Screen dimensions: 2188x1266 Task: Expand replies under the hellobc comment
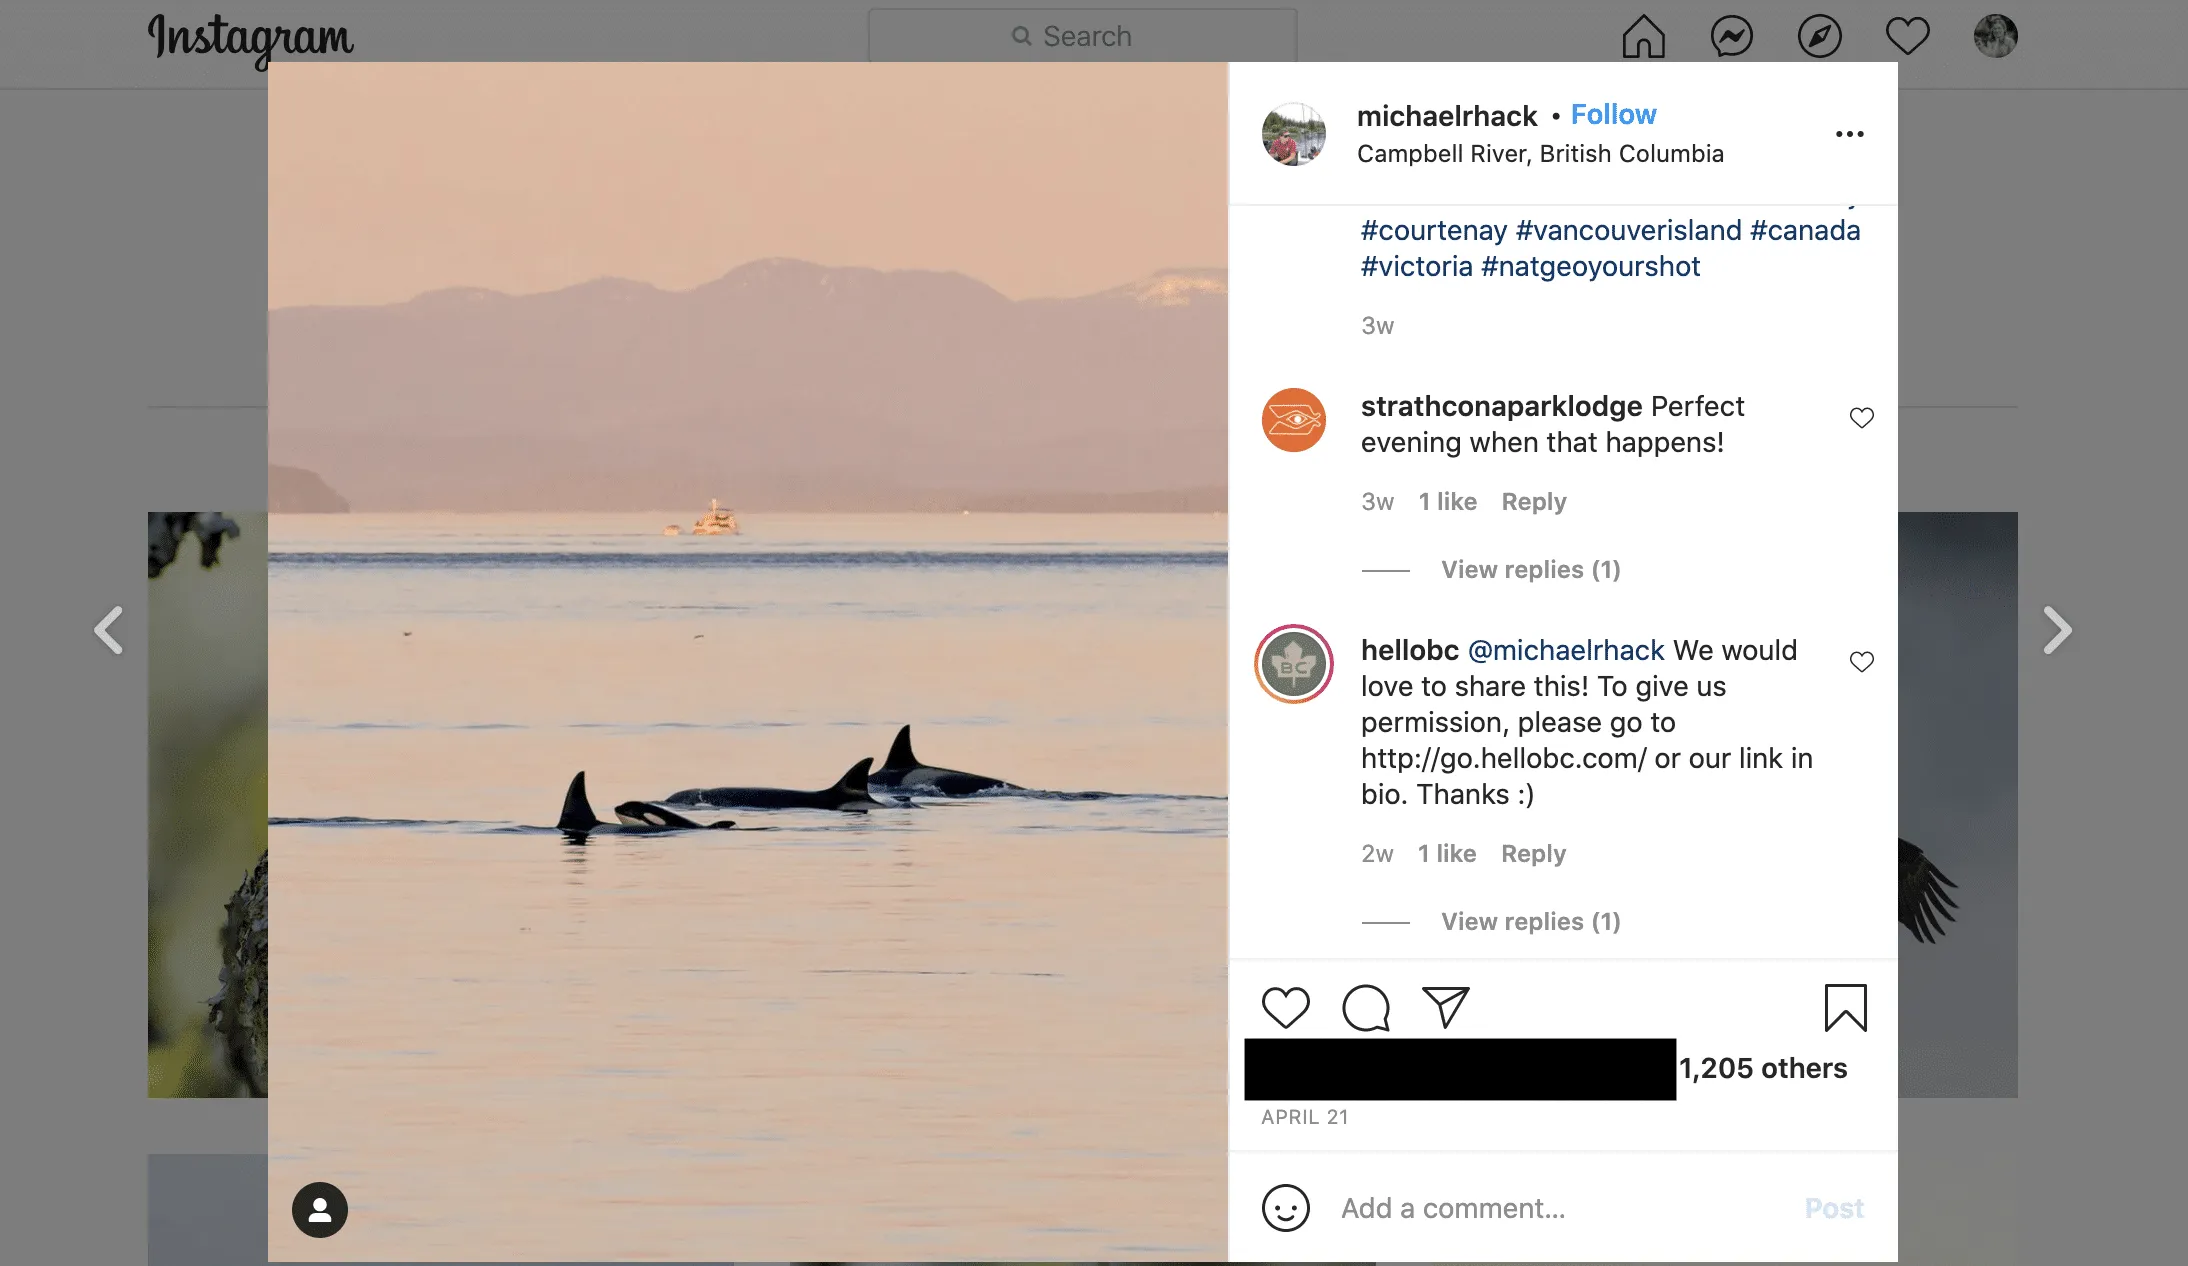coord(1530,922)
